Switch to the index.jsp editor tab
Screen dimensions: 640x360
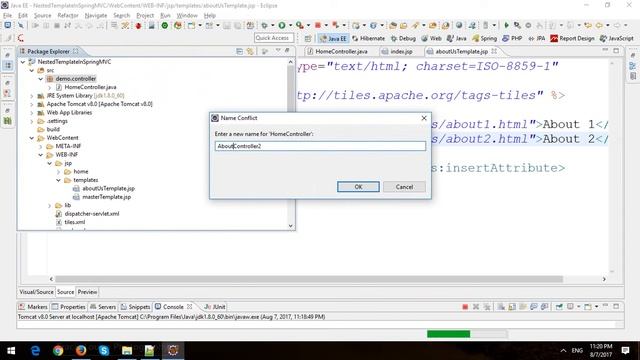398,51
